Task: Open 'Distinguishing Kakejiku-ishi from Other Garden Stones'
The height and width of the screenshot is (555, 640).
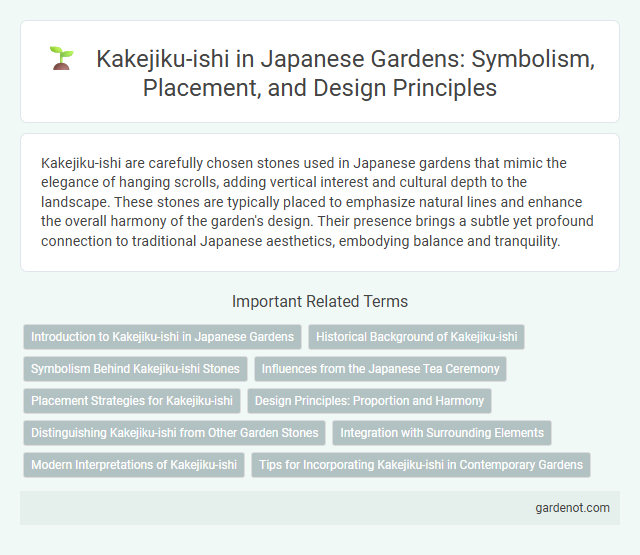Action: pyautogui.click(x=175, y=433)
